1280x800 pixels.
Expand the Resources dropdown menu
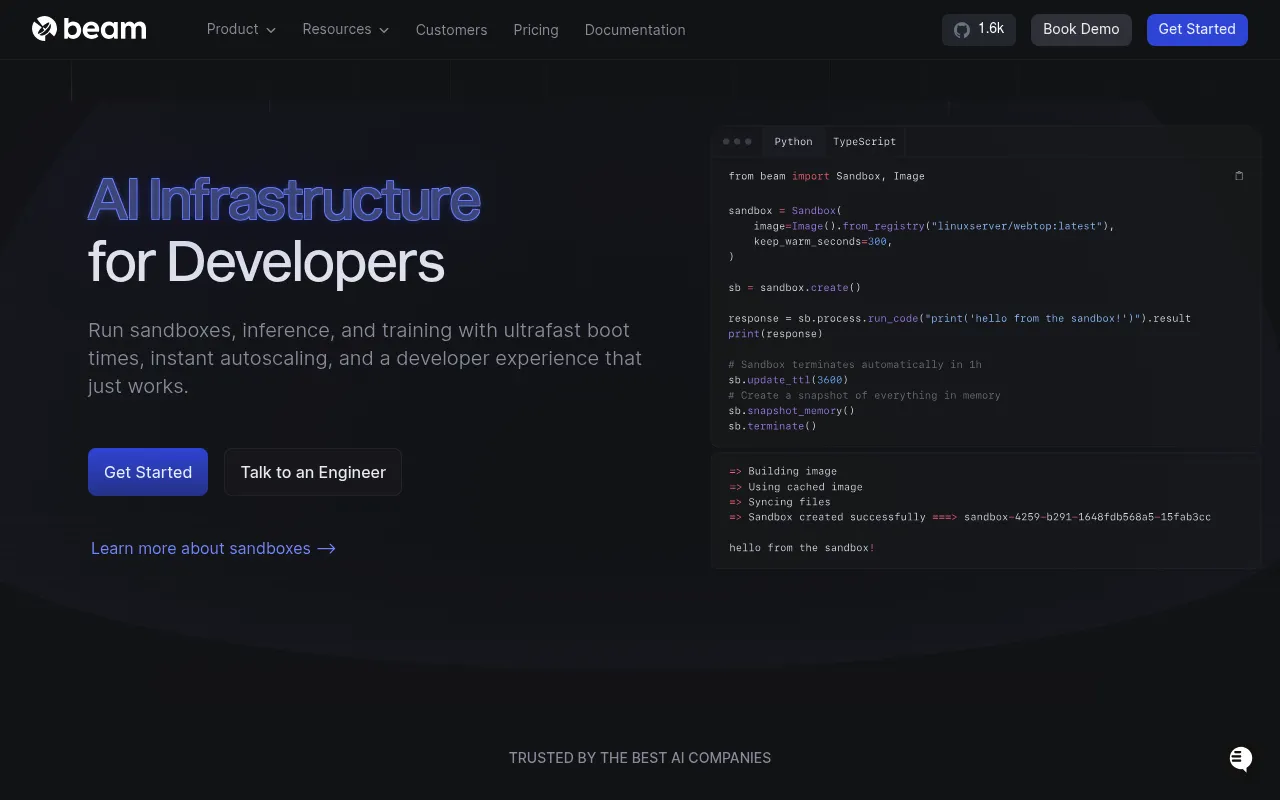(x=346, y=29)
